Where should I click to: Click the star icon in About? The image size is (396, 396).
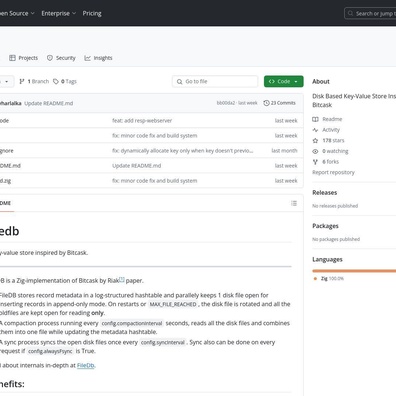click(x=315, y=140)
